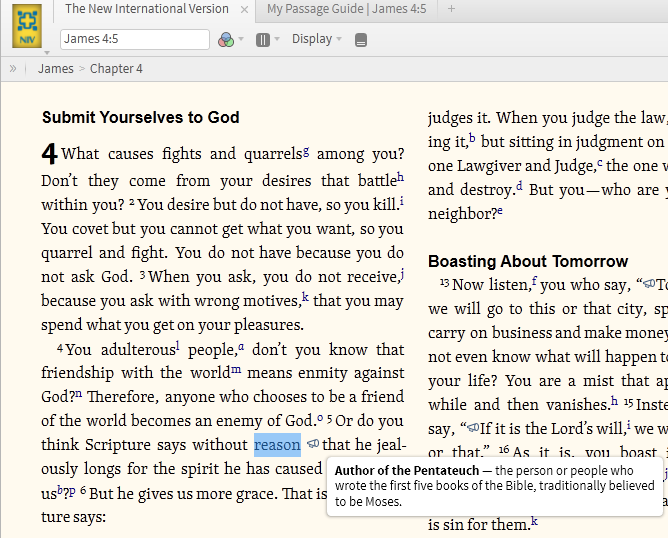Click the large chapter number 4
The width and height of the screenshot is (668, 538).
point(49,153)
